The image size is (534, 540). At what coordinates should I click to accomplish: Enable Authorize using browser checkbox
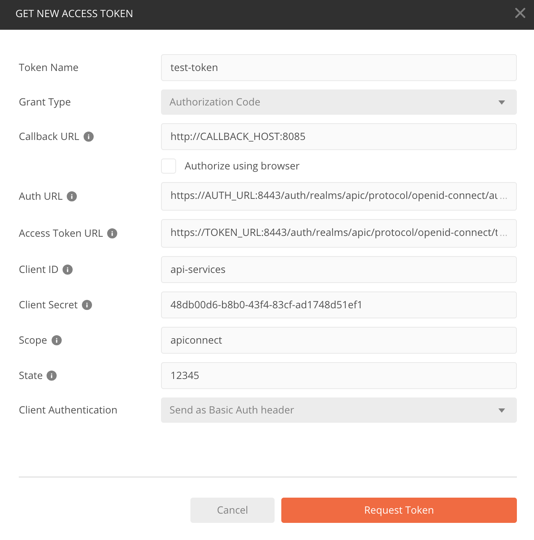(x=169, y=166)
